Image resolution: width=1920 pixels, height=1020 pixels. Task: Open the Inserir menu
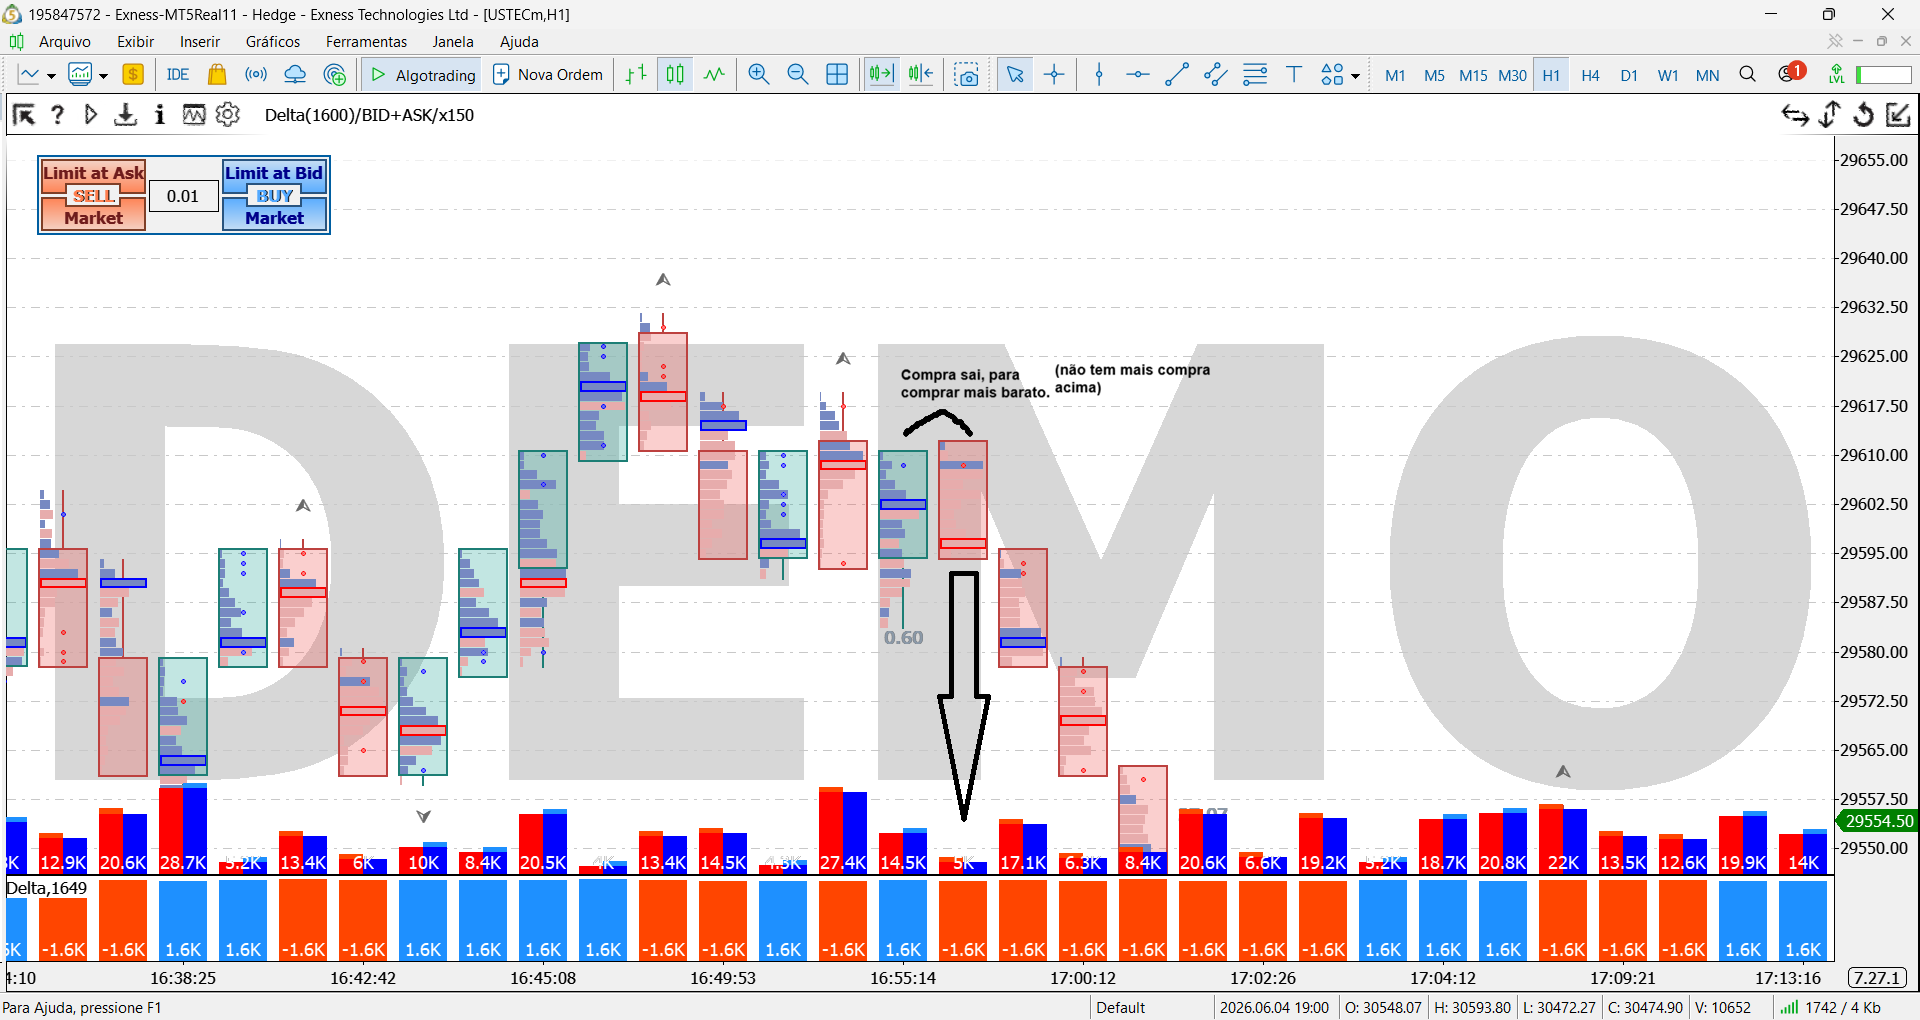(200, 42)
